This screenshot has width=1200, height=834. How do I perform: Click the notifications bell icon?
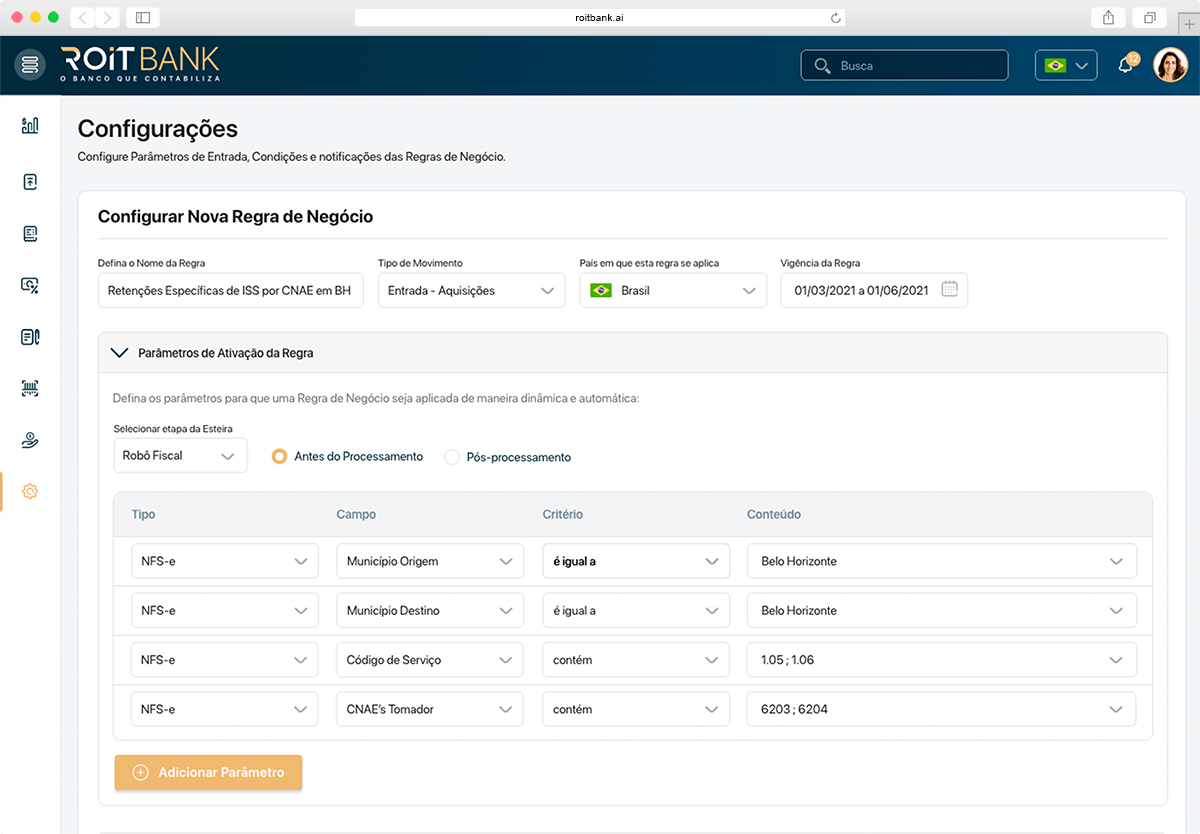(x=1125, y=66)
